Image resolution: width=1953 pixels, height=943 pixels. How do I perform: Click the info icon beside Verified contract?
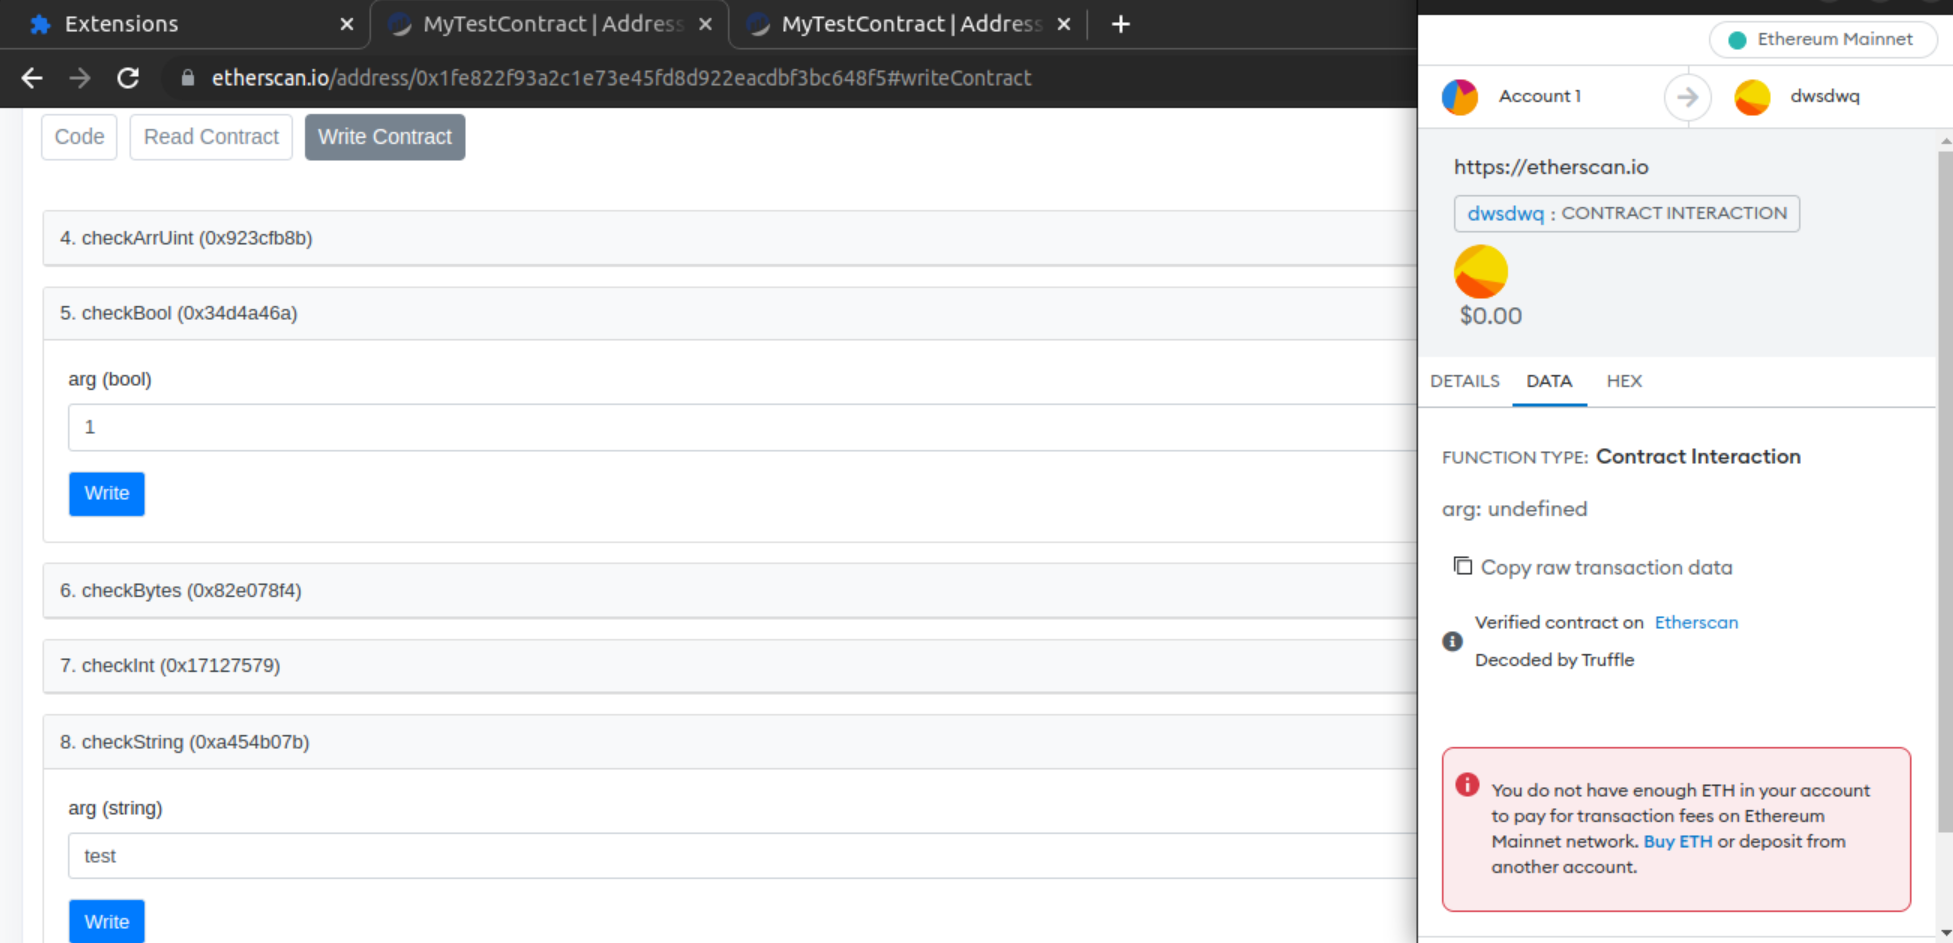(1452, 641)
